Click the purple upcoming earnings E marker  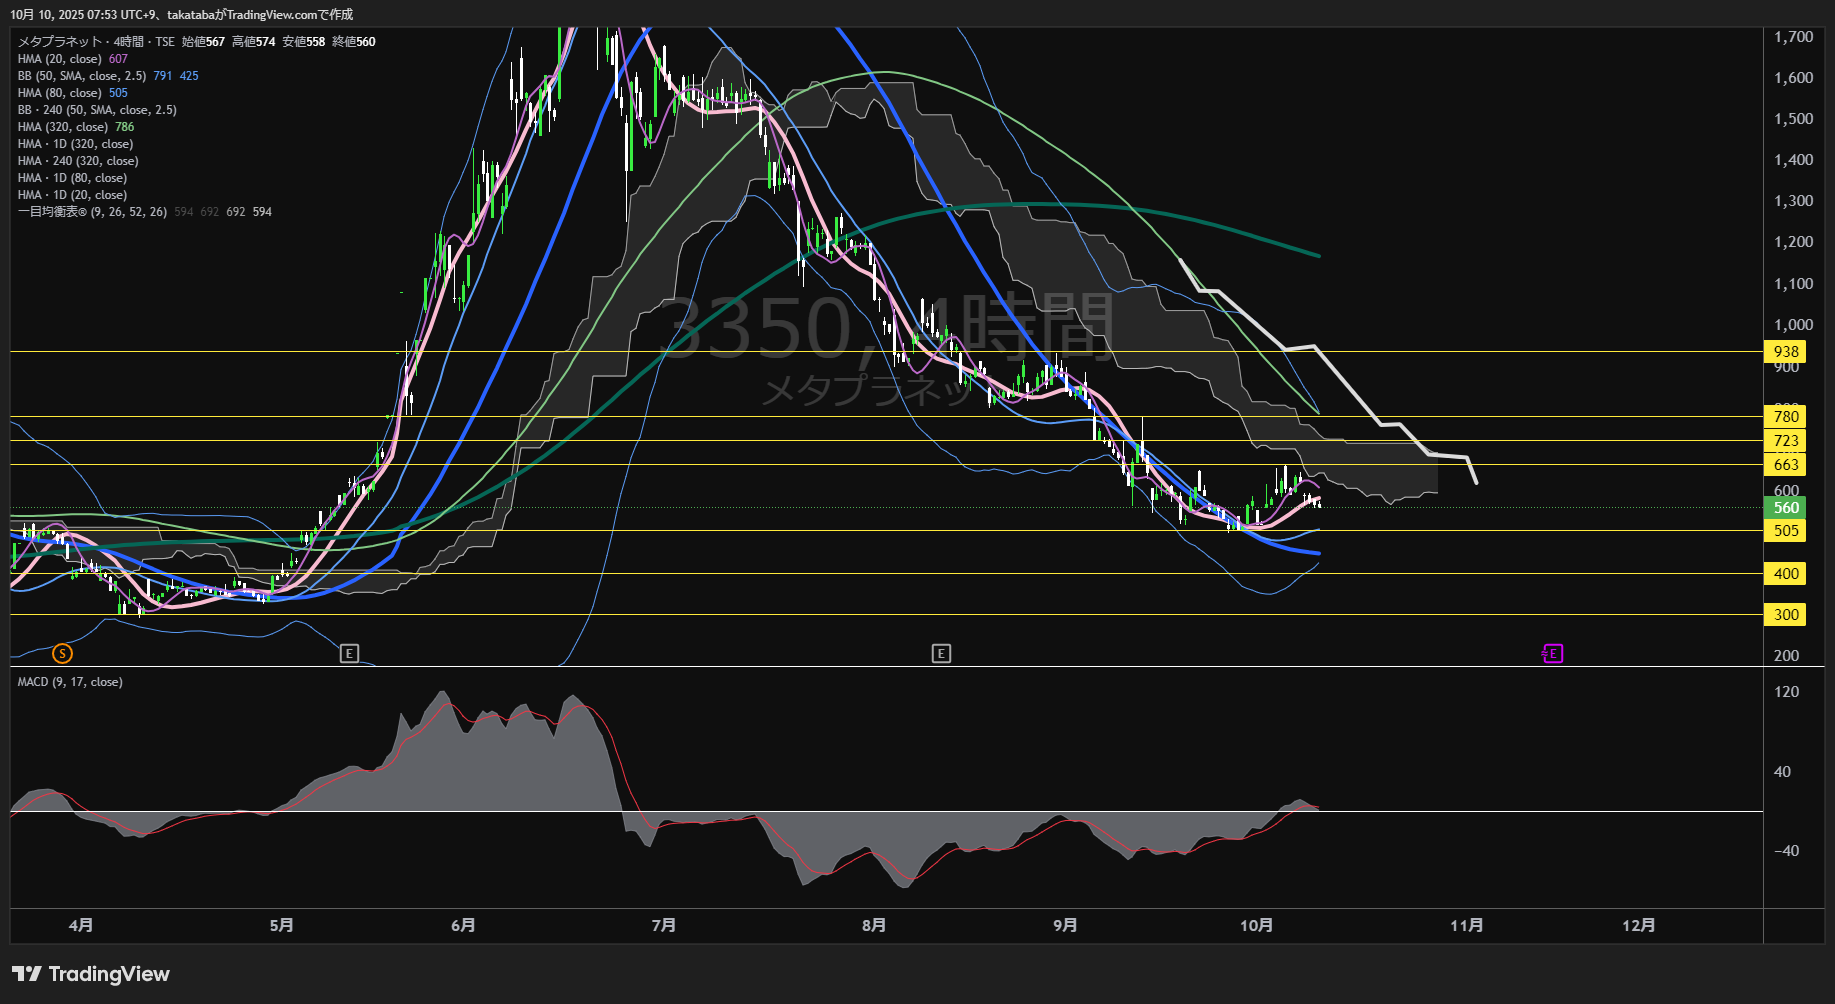click(x=1552, y=653)
